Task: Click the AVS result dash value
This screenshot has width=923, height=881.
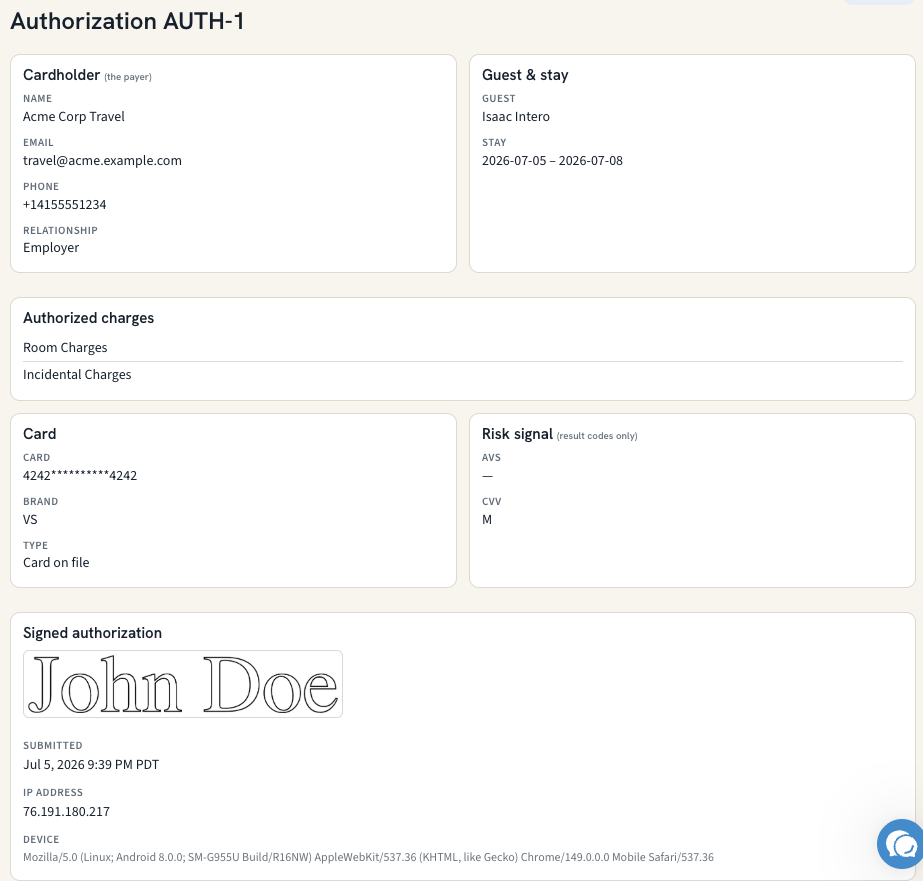Action: coord(487,476)
